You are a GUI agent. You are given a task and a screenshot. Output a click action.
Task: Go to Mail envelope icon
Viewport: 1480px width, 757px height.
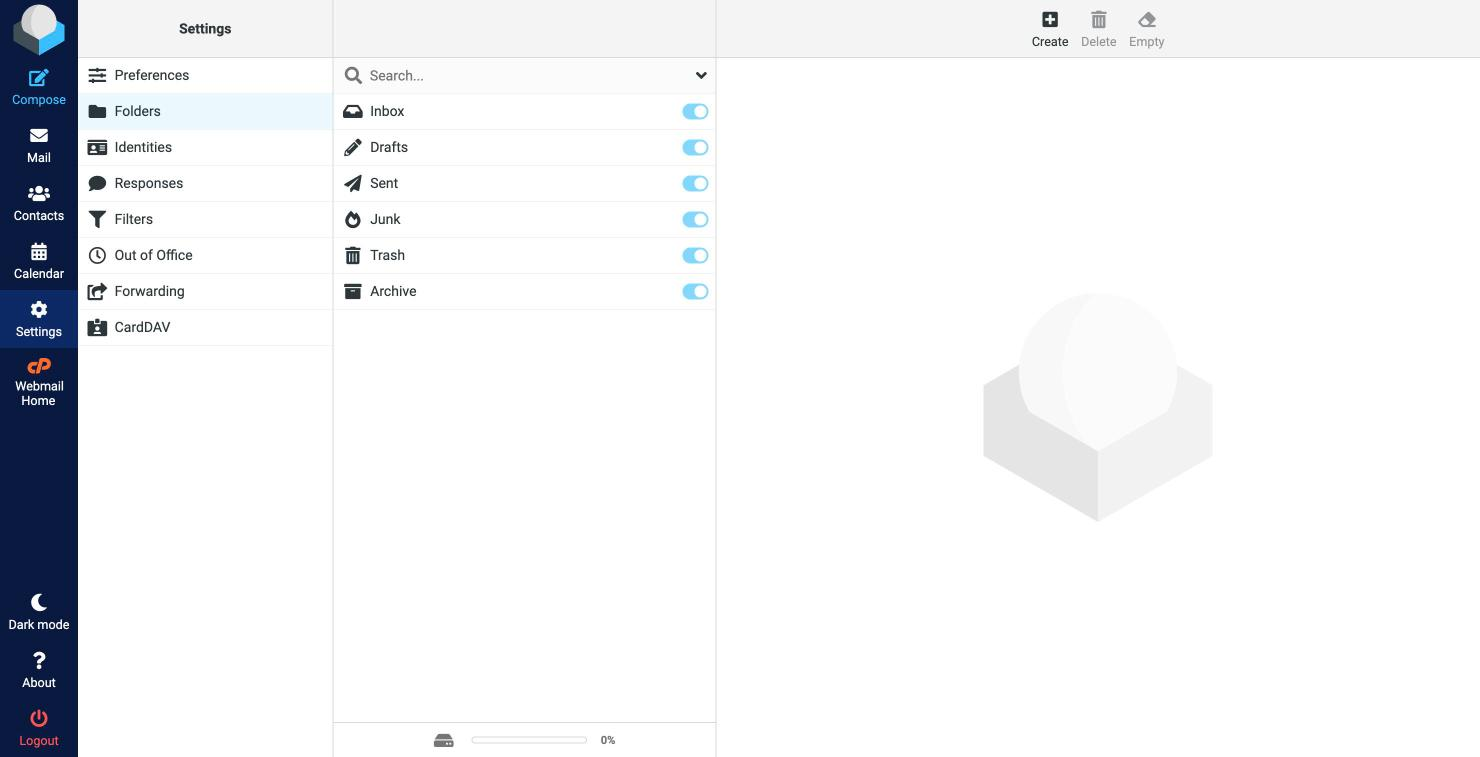39,136
